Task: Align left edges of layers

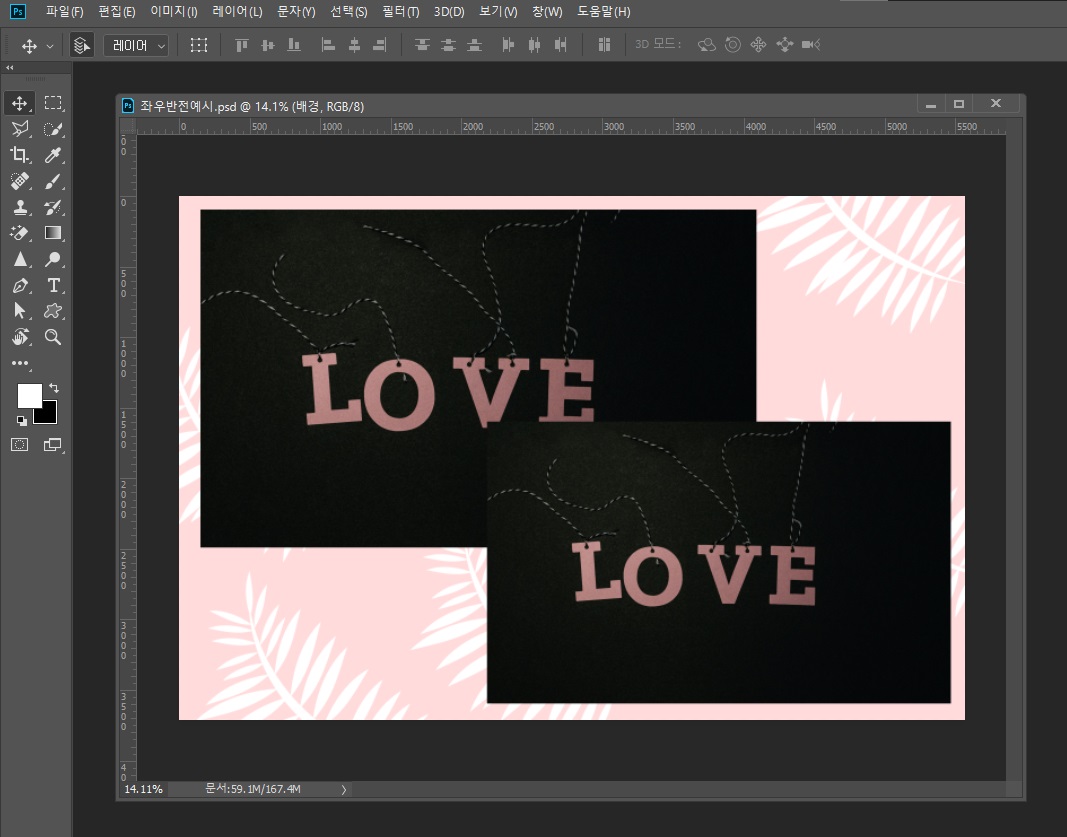Action: click(x=328, y=45)
